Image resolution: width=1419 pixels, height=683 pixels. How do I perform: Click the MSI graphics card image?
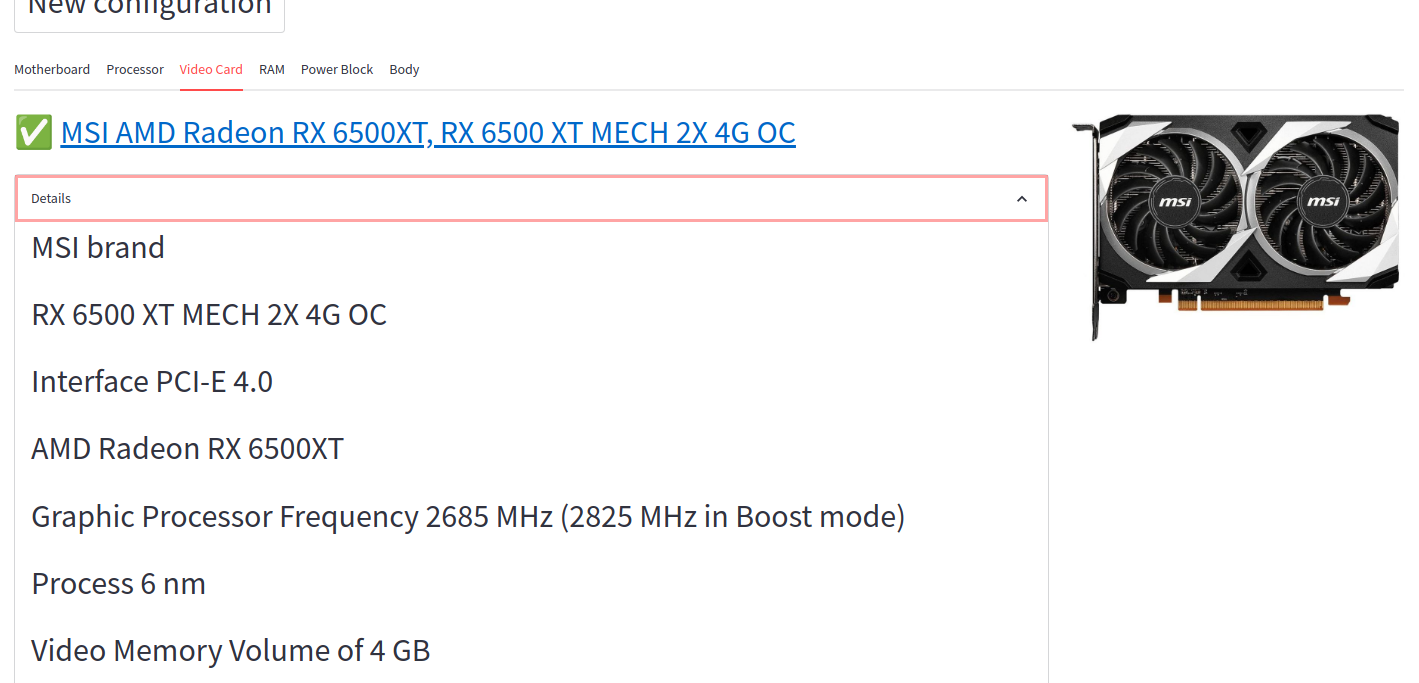click(1234, 226)
